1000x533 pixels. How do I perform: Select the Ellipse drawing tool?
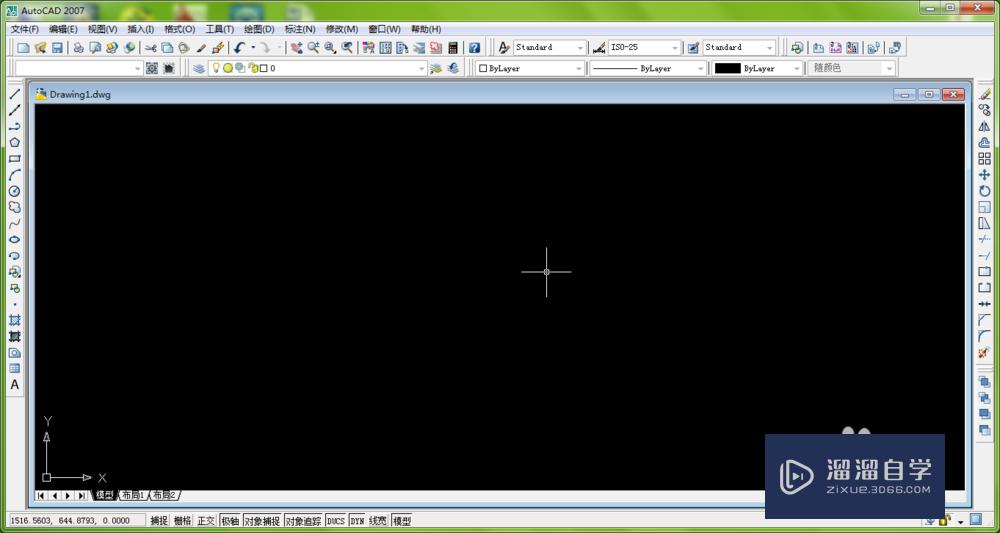(x=15, y=240)
